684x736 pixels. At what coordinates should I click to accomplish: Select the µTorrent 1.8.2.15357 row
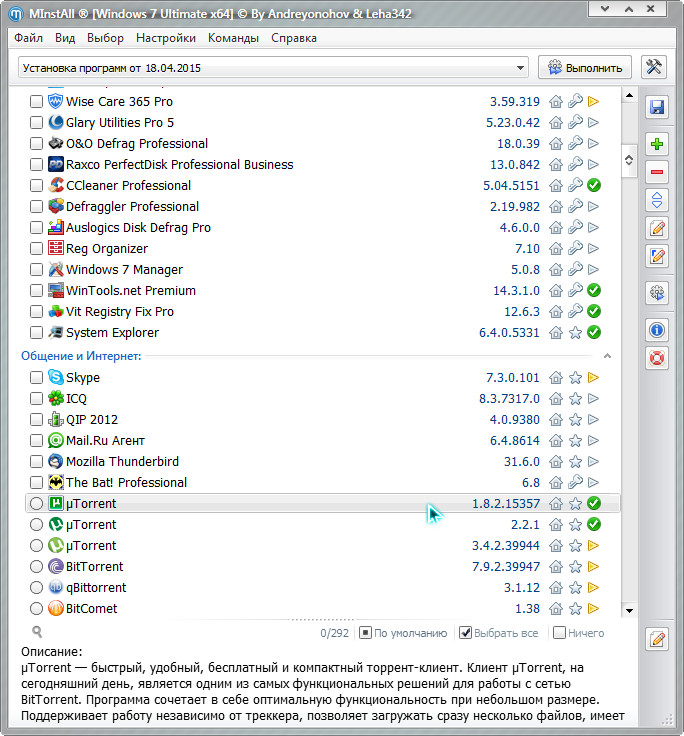(323, 503)
